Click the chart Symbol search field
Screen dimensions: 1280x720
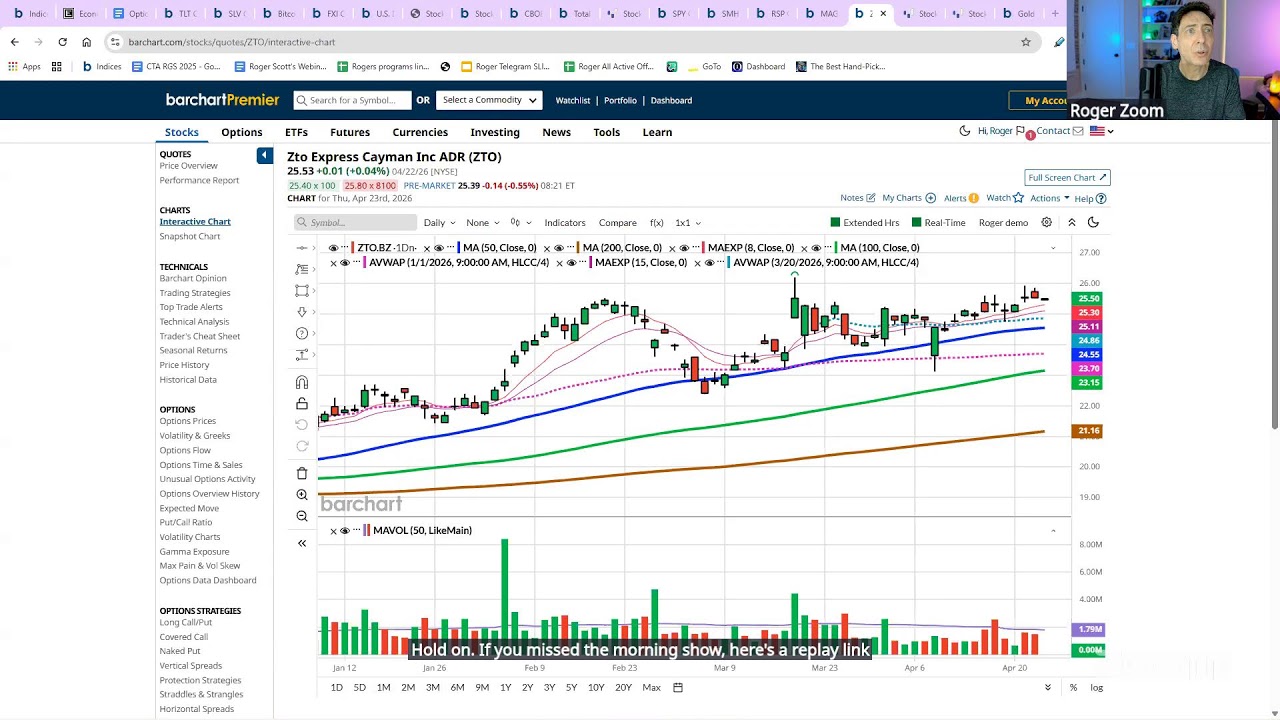click(353, 223)
